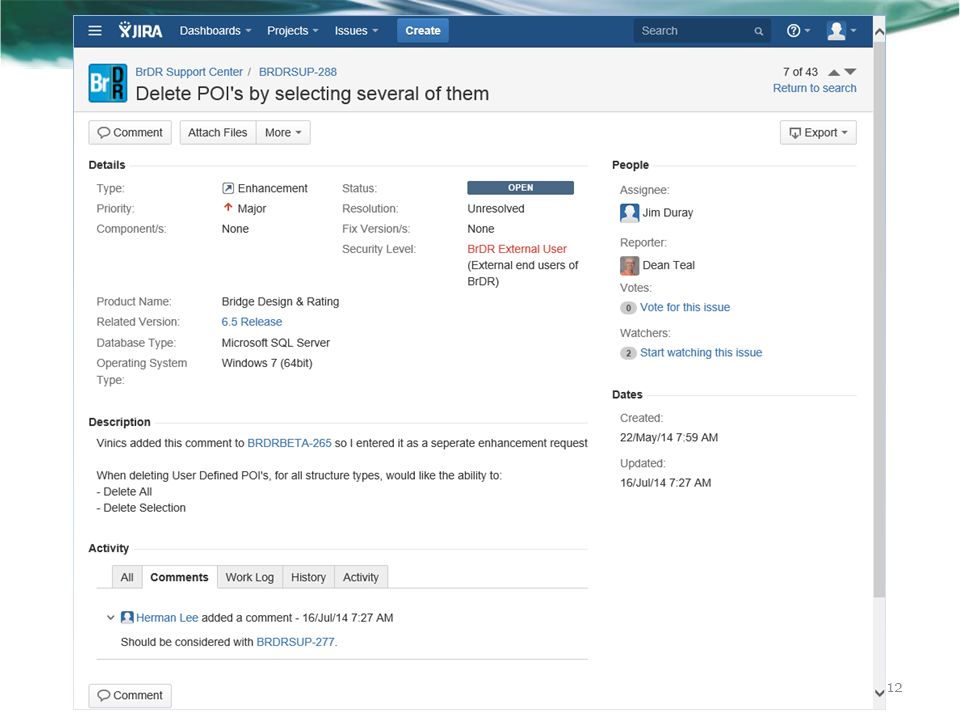This screenshot has height=720, width=960.
Task: Click the search magnifier icon
Action: coord(759,31)
